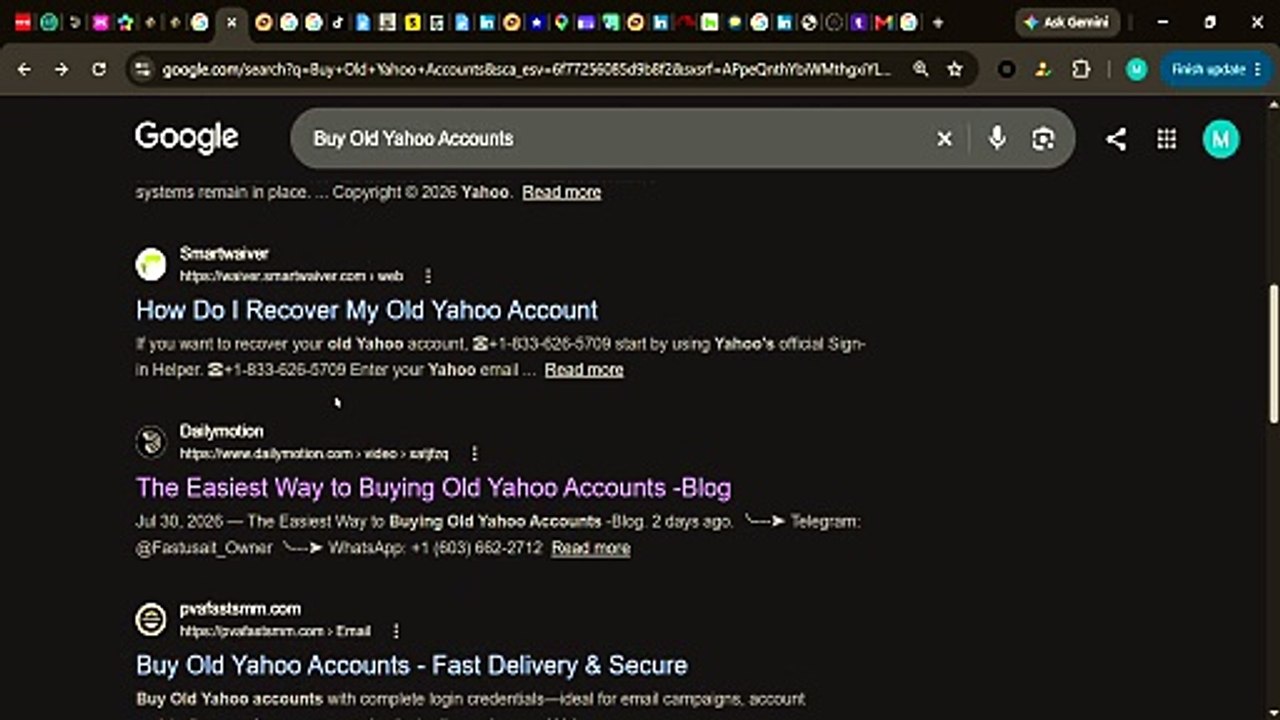Open the zoom magnifier in address bar

point(920,69)
